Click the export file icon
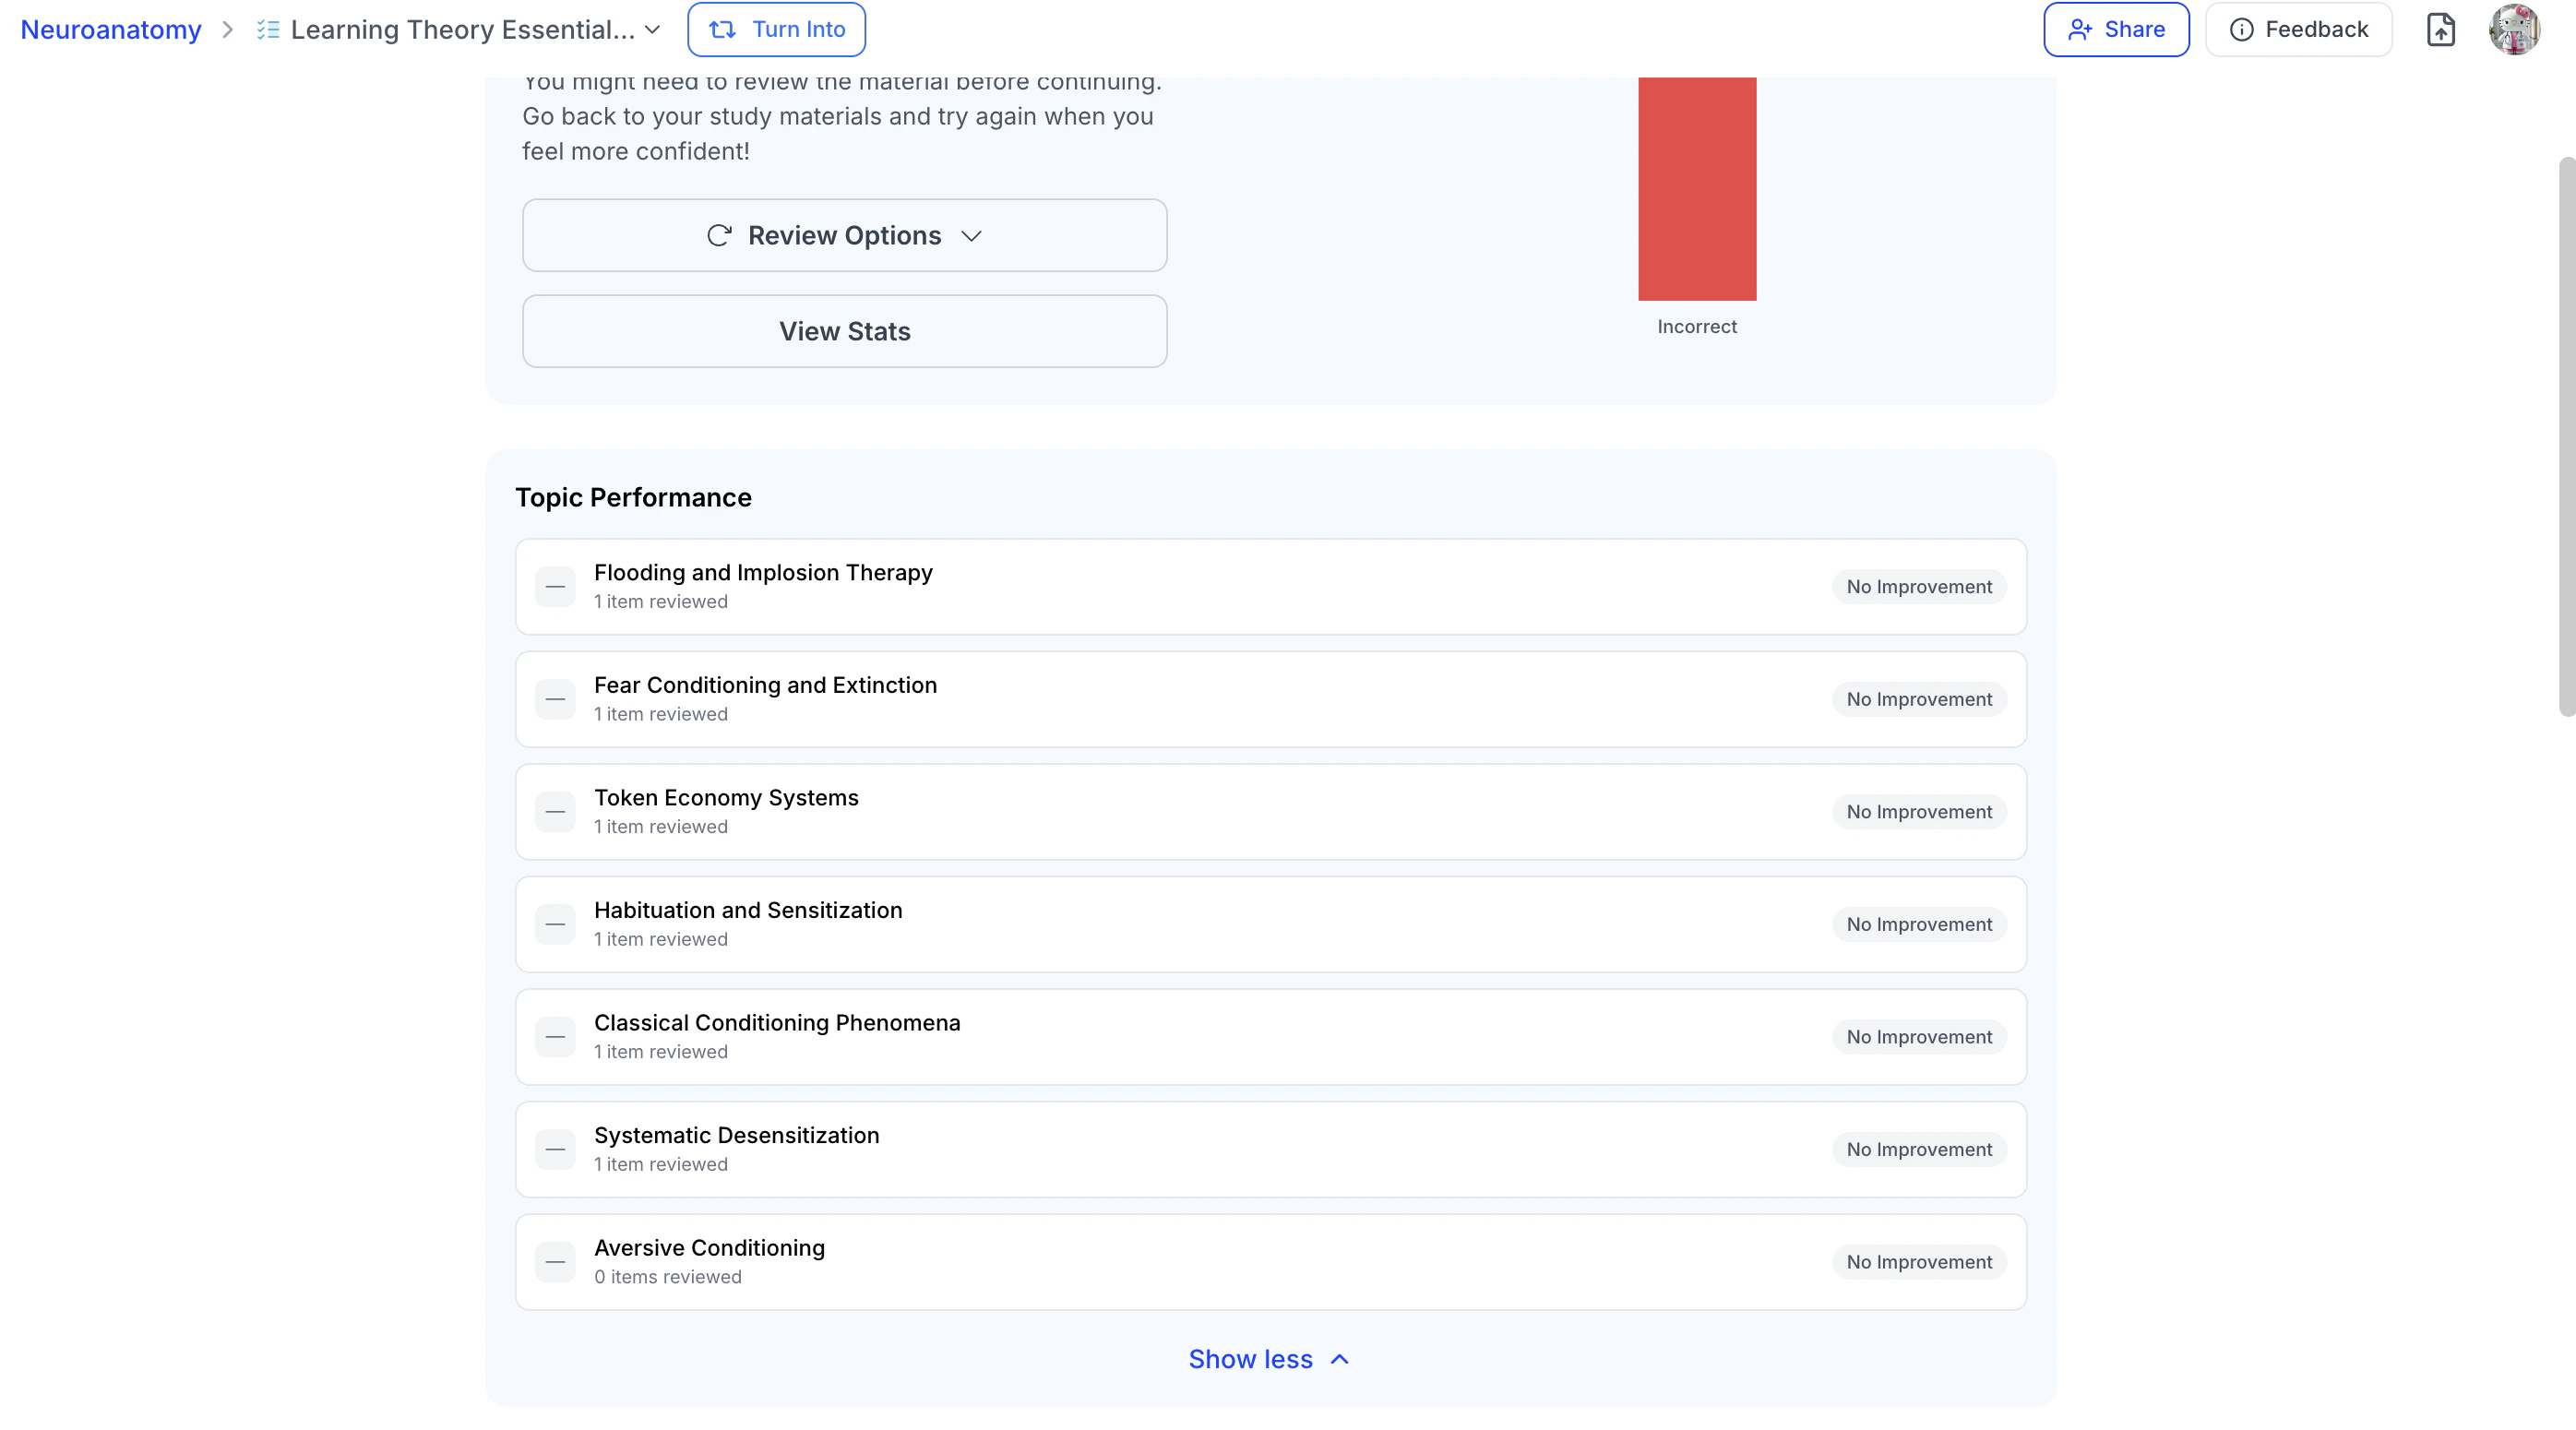The height and width of the screenshot is (1430, 2576). pos(2440,30)
